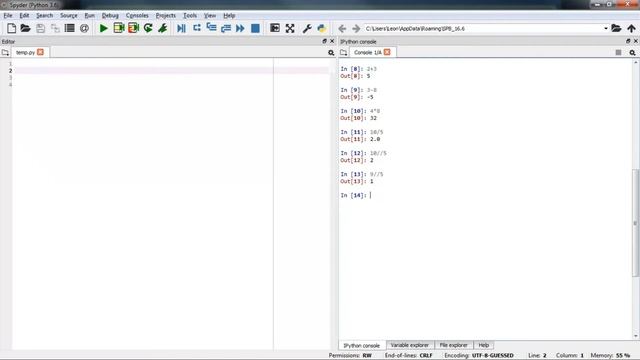Open the Source menu
Image resolution: width=640 pixels, height=360 pixels.
click(x=69, y=16)
